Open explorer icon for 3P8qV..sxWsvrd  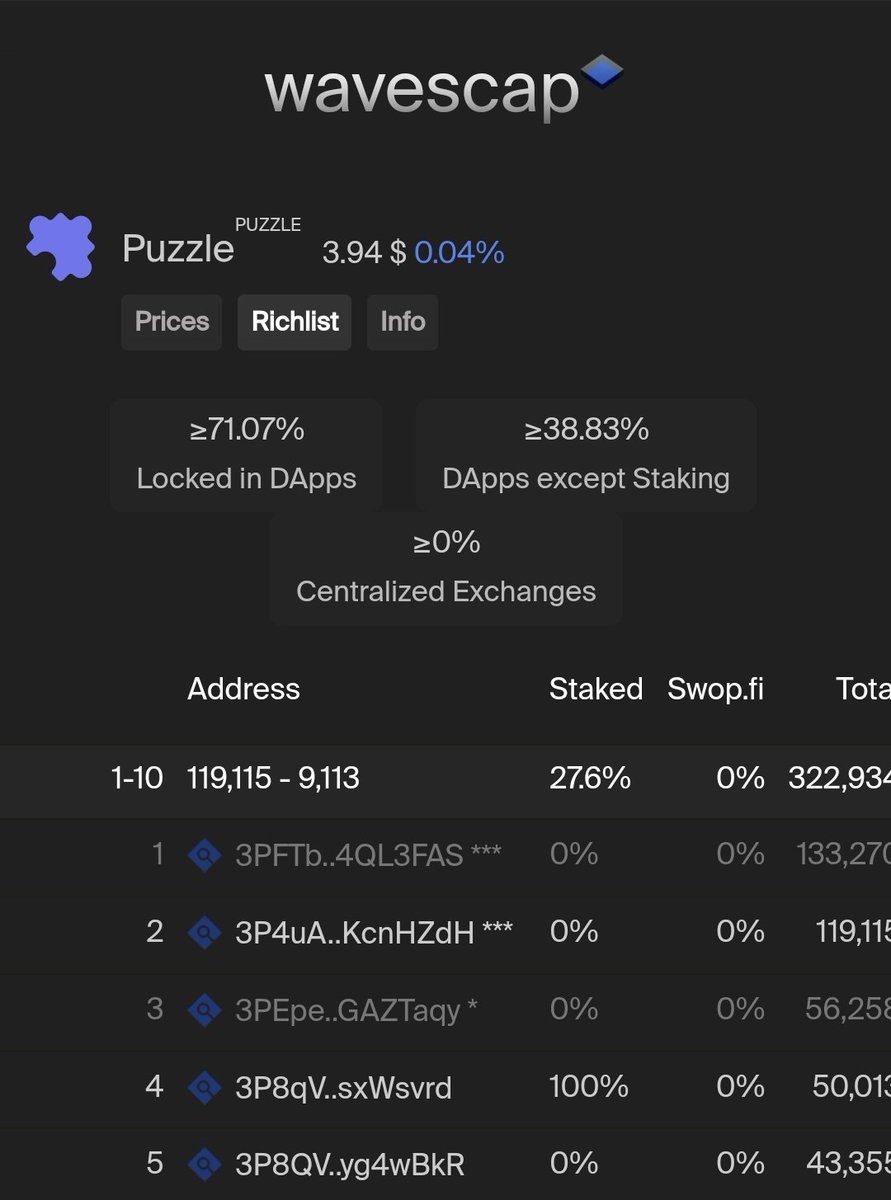coord(205,1086)
